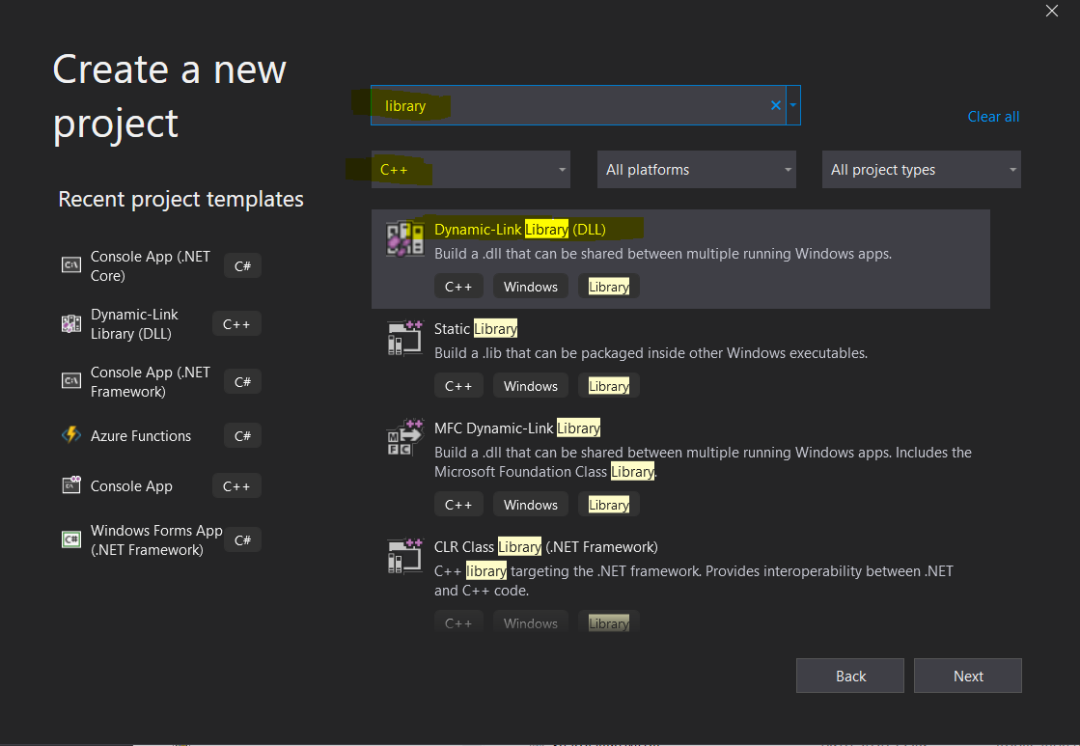This screenshot has height=746, width=1080.
Task: Click the C++ badge beside recent Dynamic-Link Library
Action: tap(236, 324)
